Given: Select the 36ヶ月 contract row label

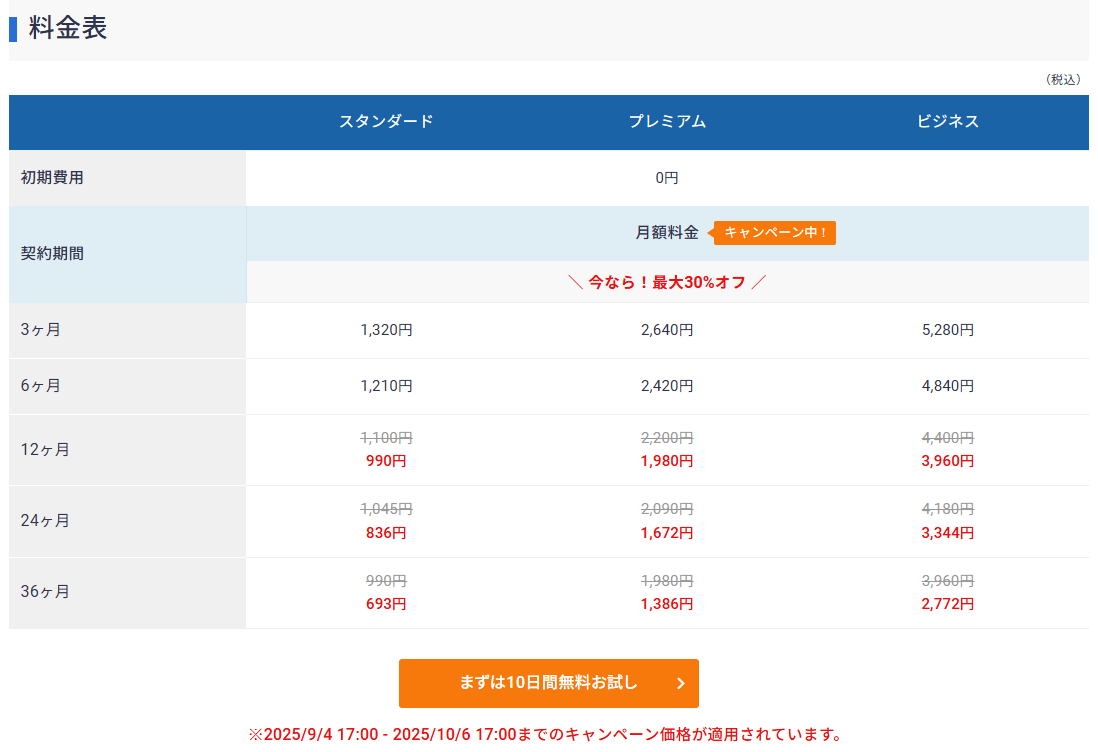Looking at the screenshot, I should click(45, 592).
